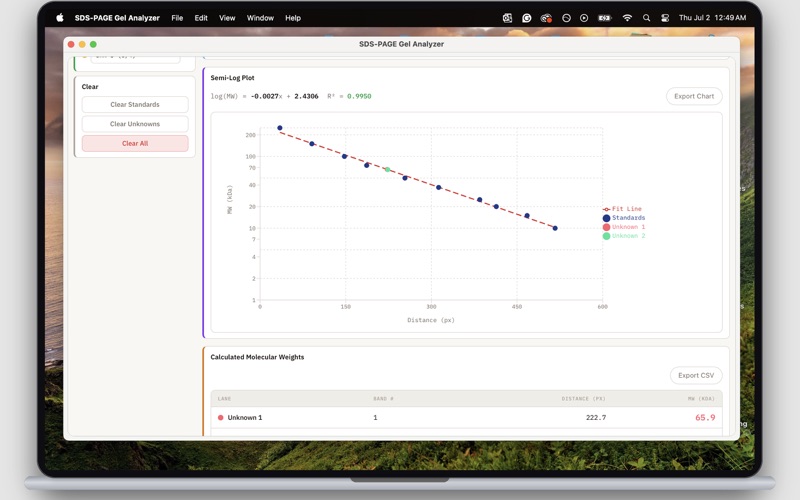Viewport: 800px width, 500px height.
Task: Click the red dot beside Unknown 1 row
Action: click(x=220, y=417)
